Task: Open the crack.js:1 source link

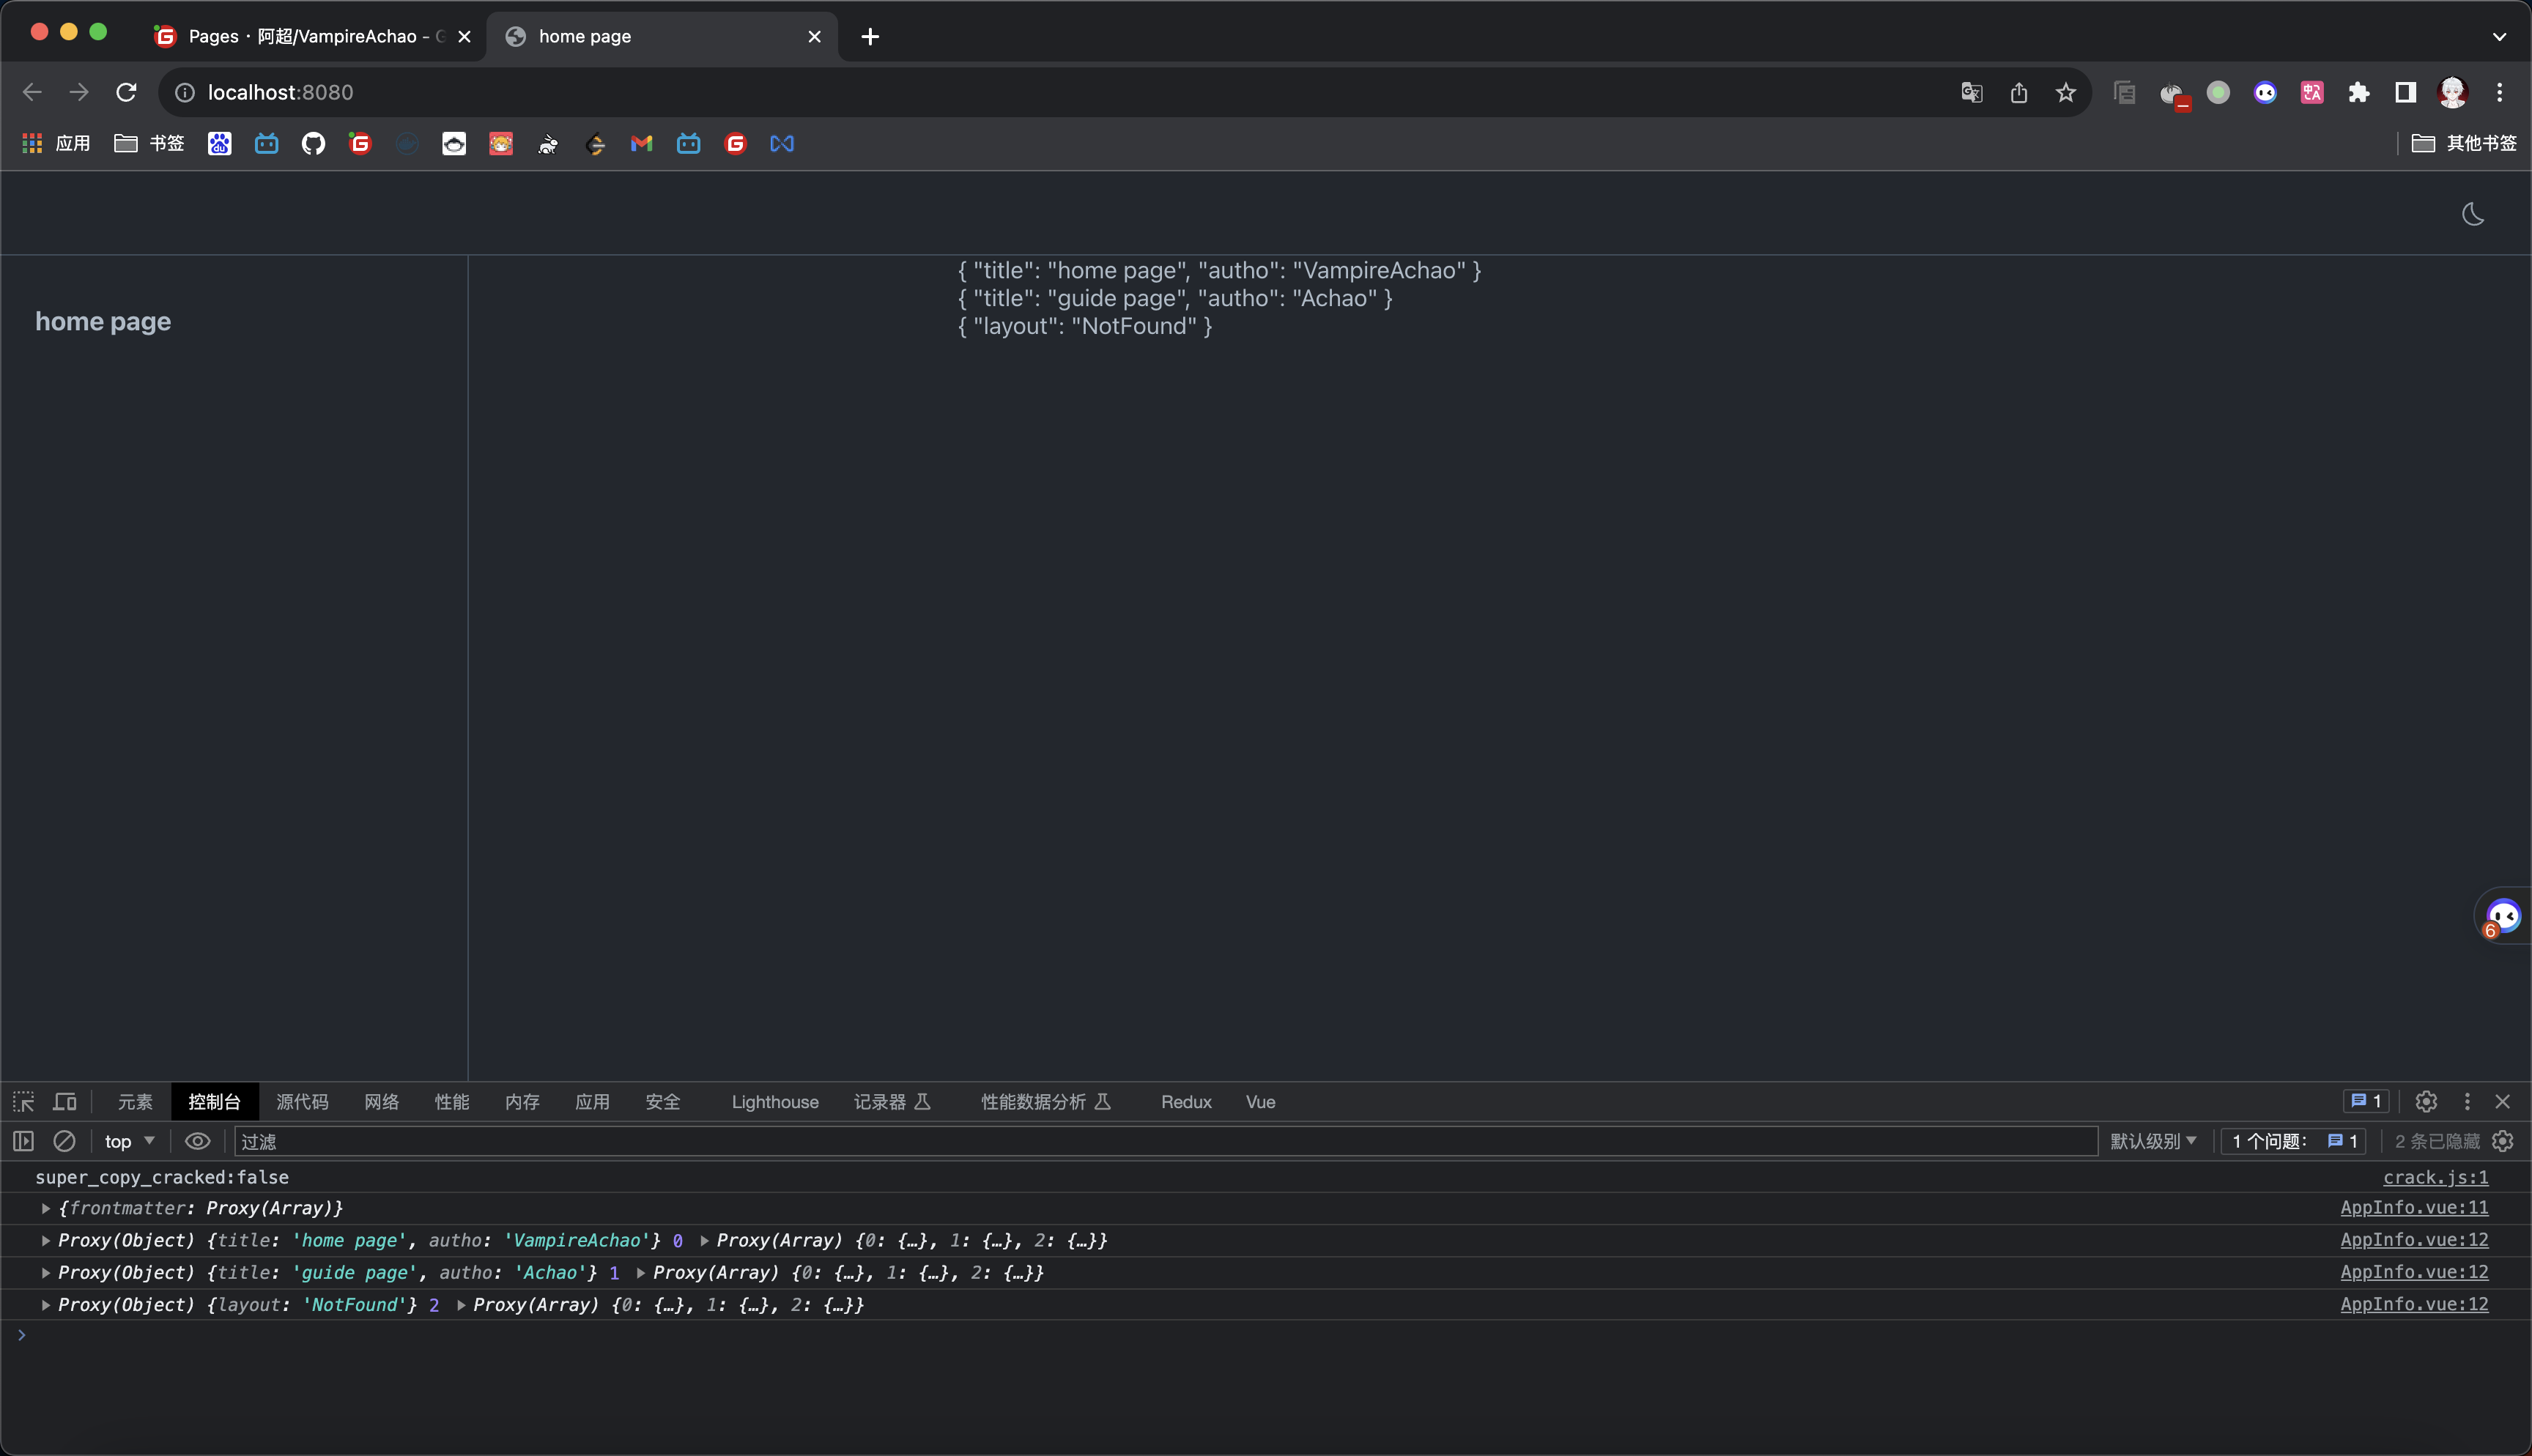Action: 2435,1177
